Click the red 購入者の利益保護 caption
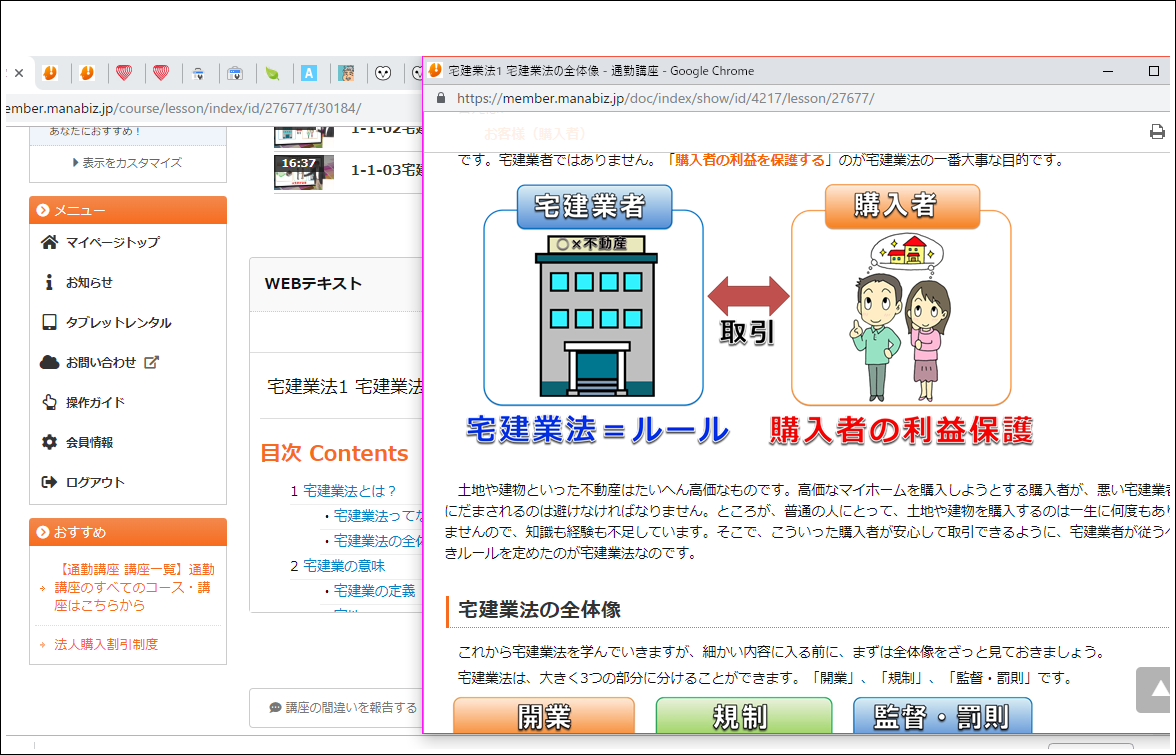This screenshot has height=755, width=1176. pos(902,430)
